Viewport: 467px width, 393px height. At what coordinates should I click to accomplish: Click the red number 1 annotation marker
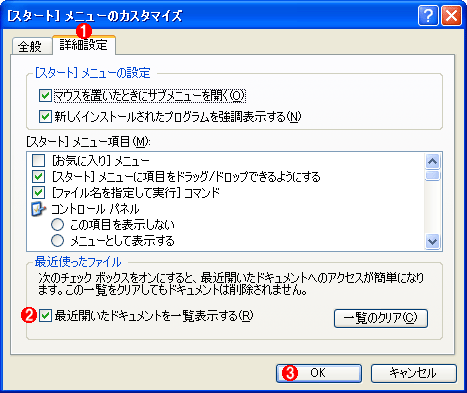click(84, 31)
